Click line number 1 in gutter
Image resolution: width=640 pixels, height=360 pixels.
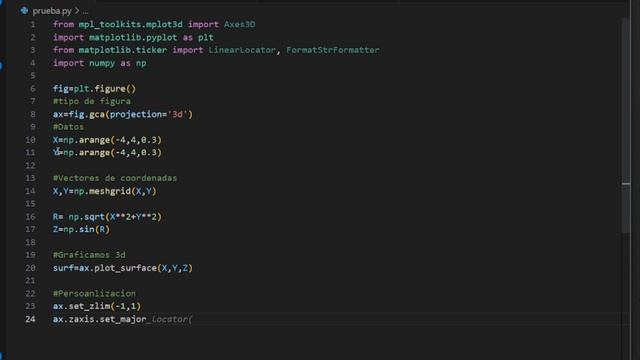(33, 24)
